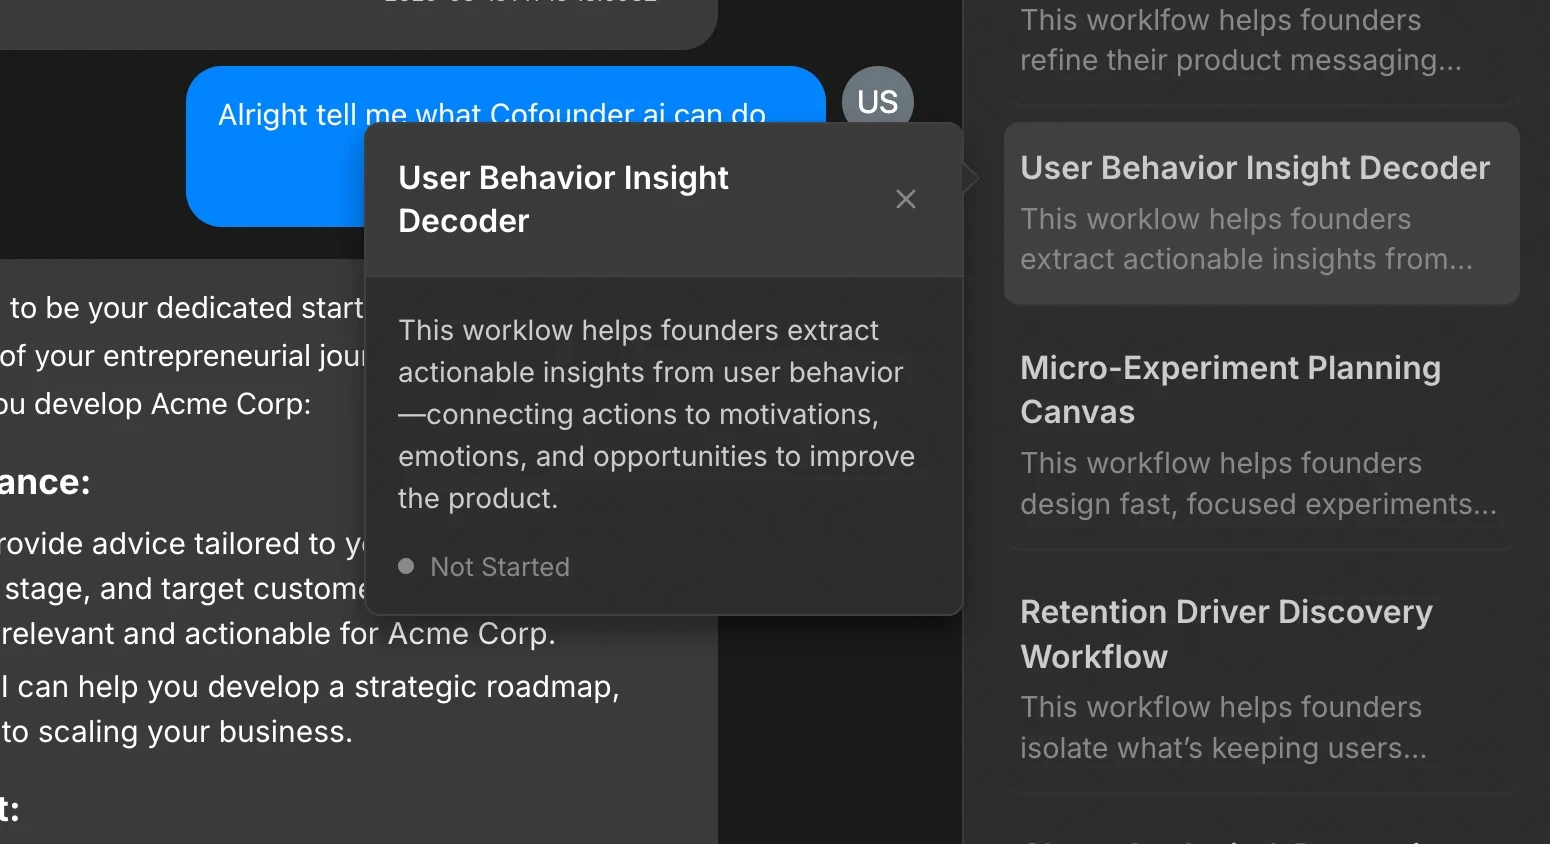Select the User Behavior Insight Decoder sidebar title
This screenshot has height=844, width=1550.
pos(1255,168)
